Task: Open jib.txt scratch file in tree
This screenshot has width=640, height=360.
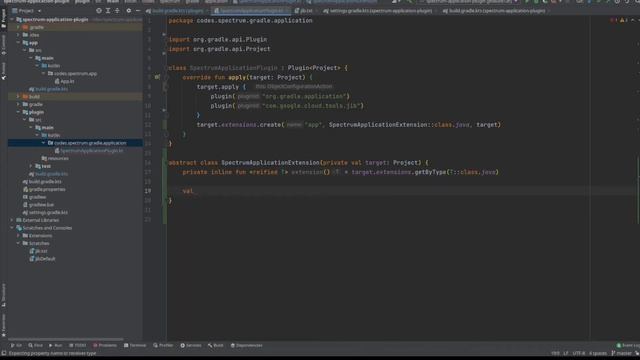Action: tap(38, 251)
